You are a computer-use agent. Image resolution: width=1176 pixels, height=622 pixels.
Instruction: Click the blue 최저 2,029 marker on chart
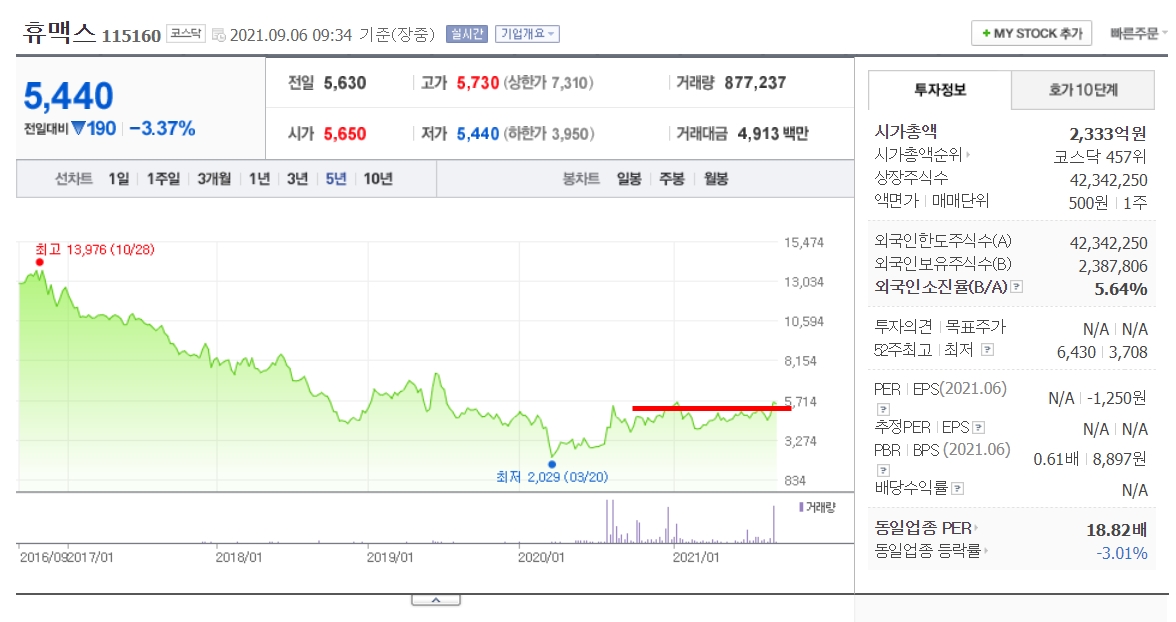click(x=552, y=464)
